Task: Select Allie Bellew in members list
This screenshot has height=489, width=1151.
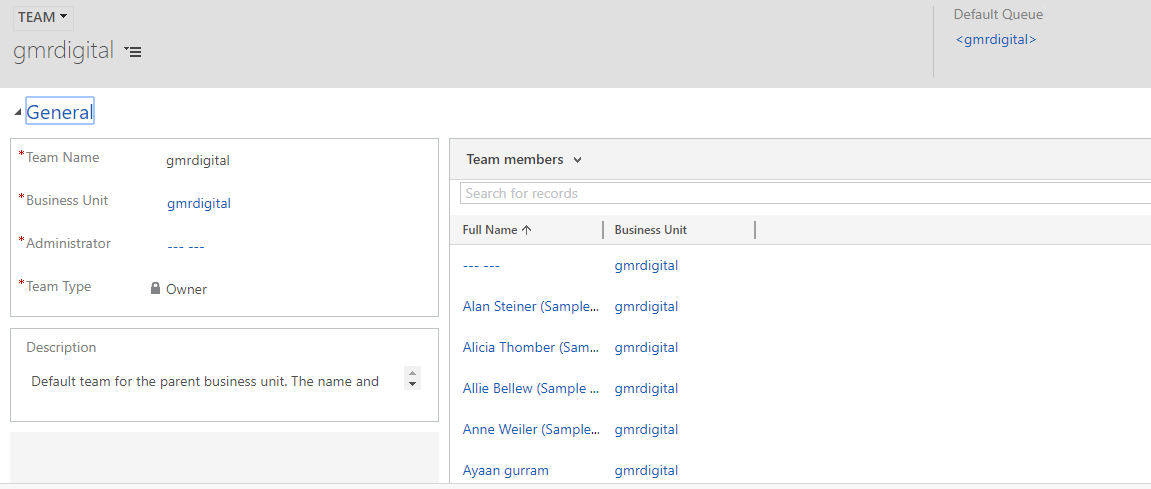Action: 530,389
